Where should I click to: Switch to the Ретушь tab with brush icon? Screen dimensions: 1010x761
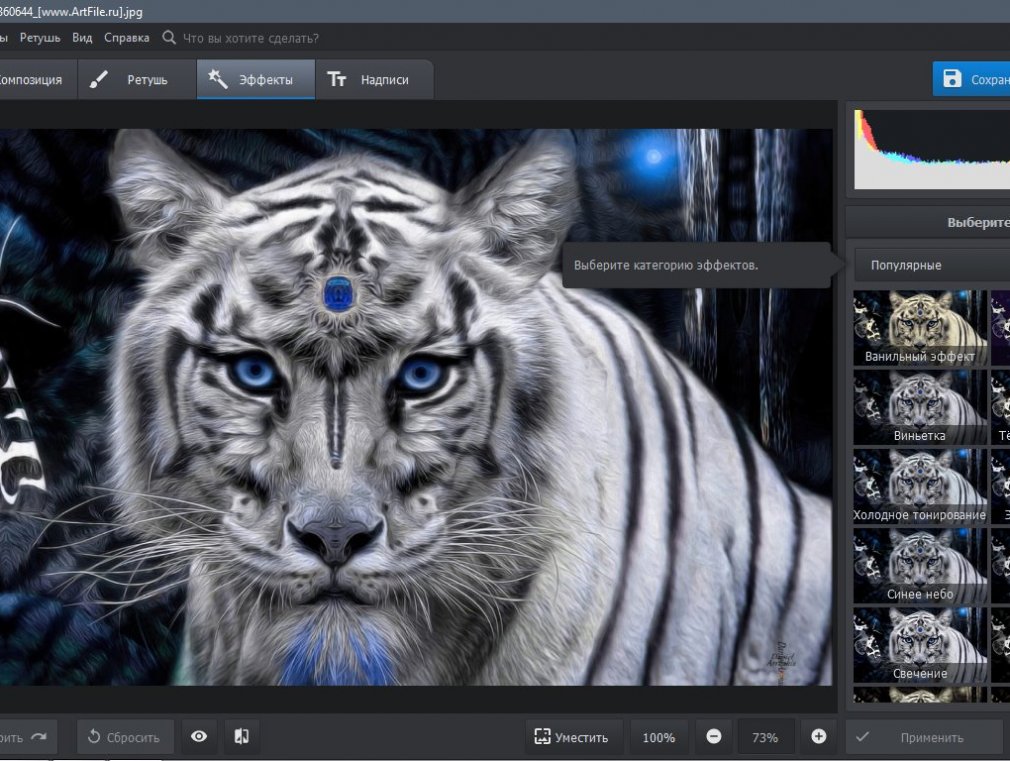pos(137,79)
